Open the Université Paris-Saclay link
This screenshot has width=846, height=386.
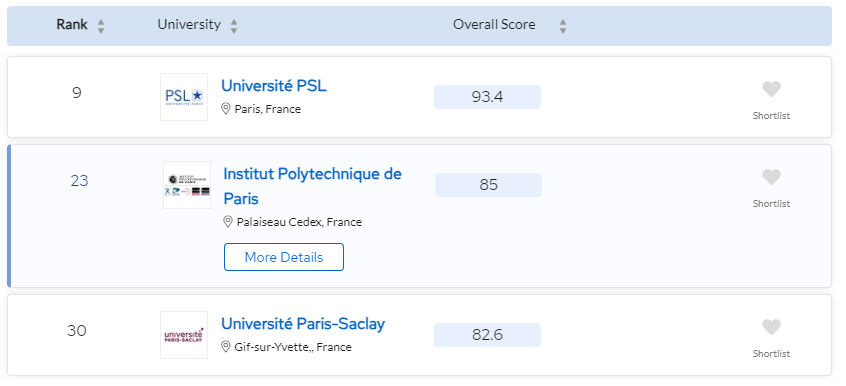click(x=303, y=324)
